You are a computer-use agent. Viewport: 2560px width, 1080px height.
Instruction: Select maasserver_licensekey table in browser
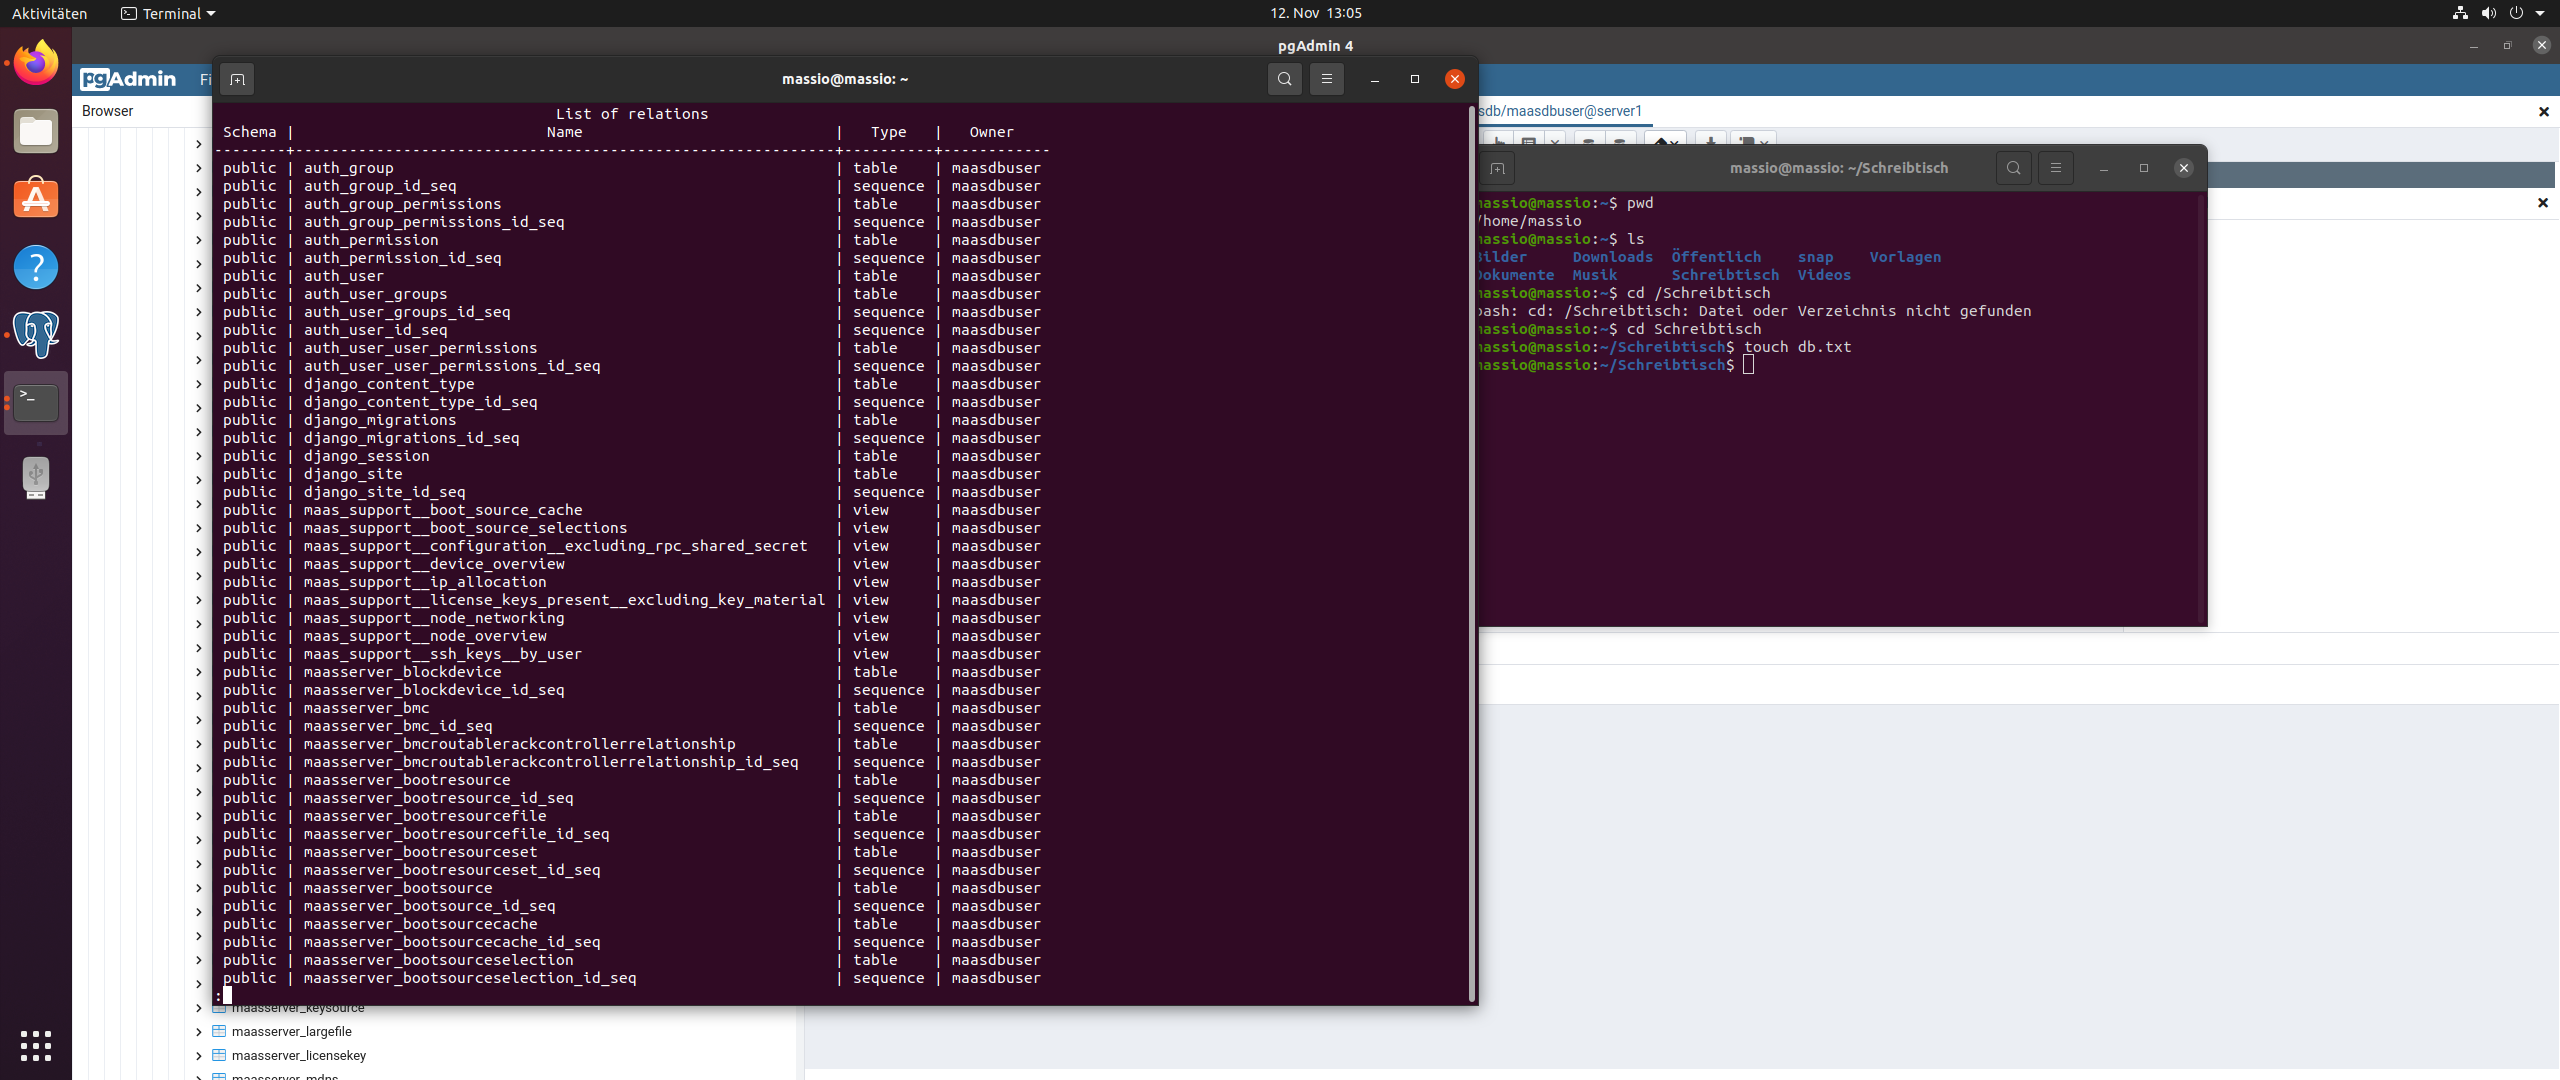click(x=298, y=1056)
